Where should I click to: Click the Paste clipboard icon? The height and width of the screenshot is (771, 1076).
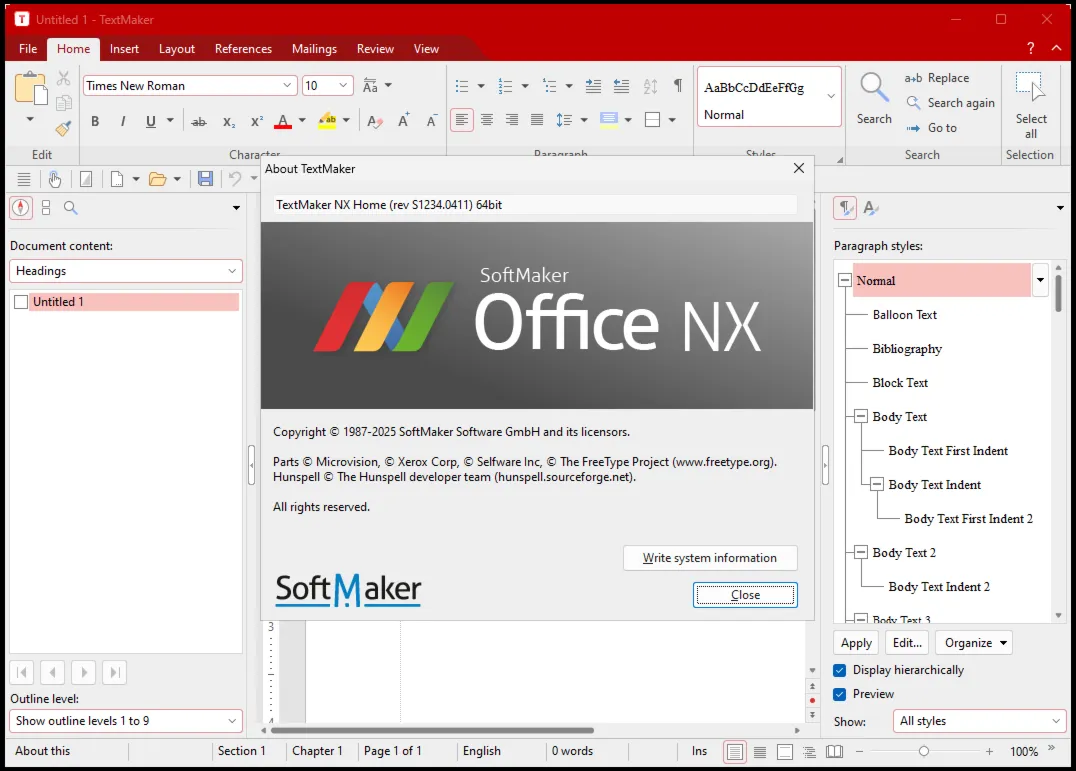31,88
